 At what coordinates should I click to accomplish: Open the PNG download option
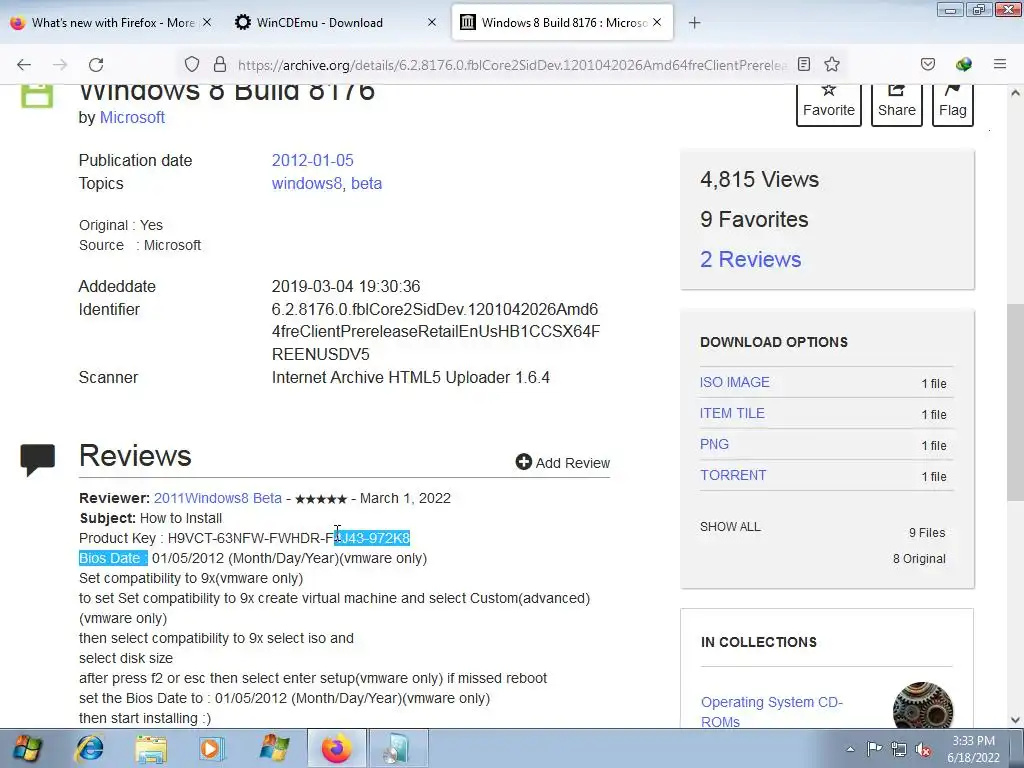714,444
